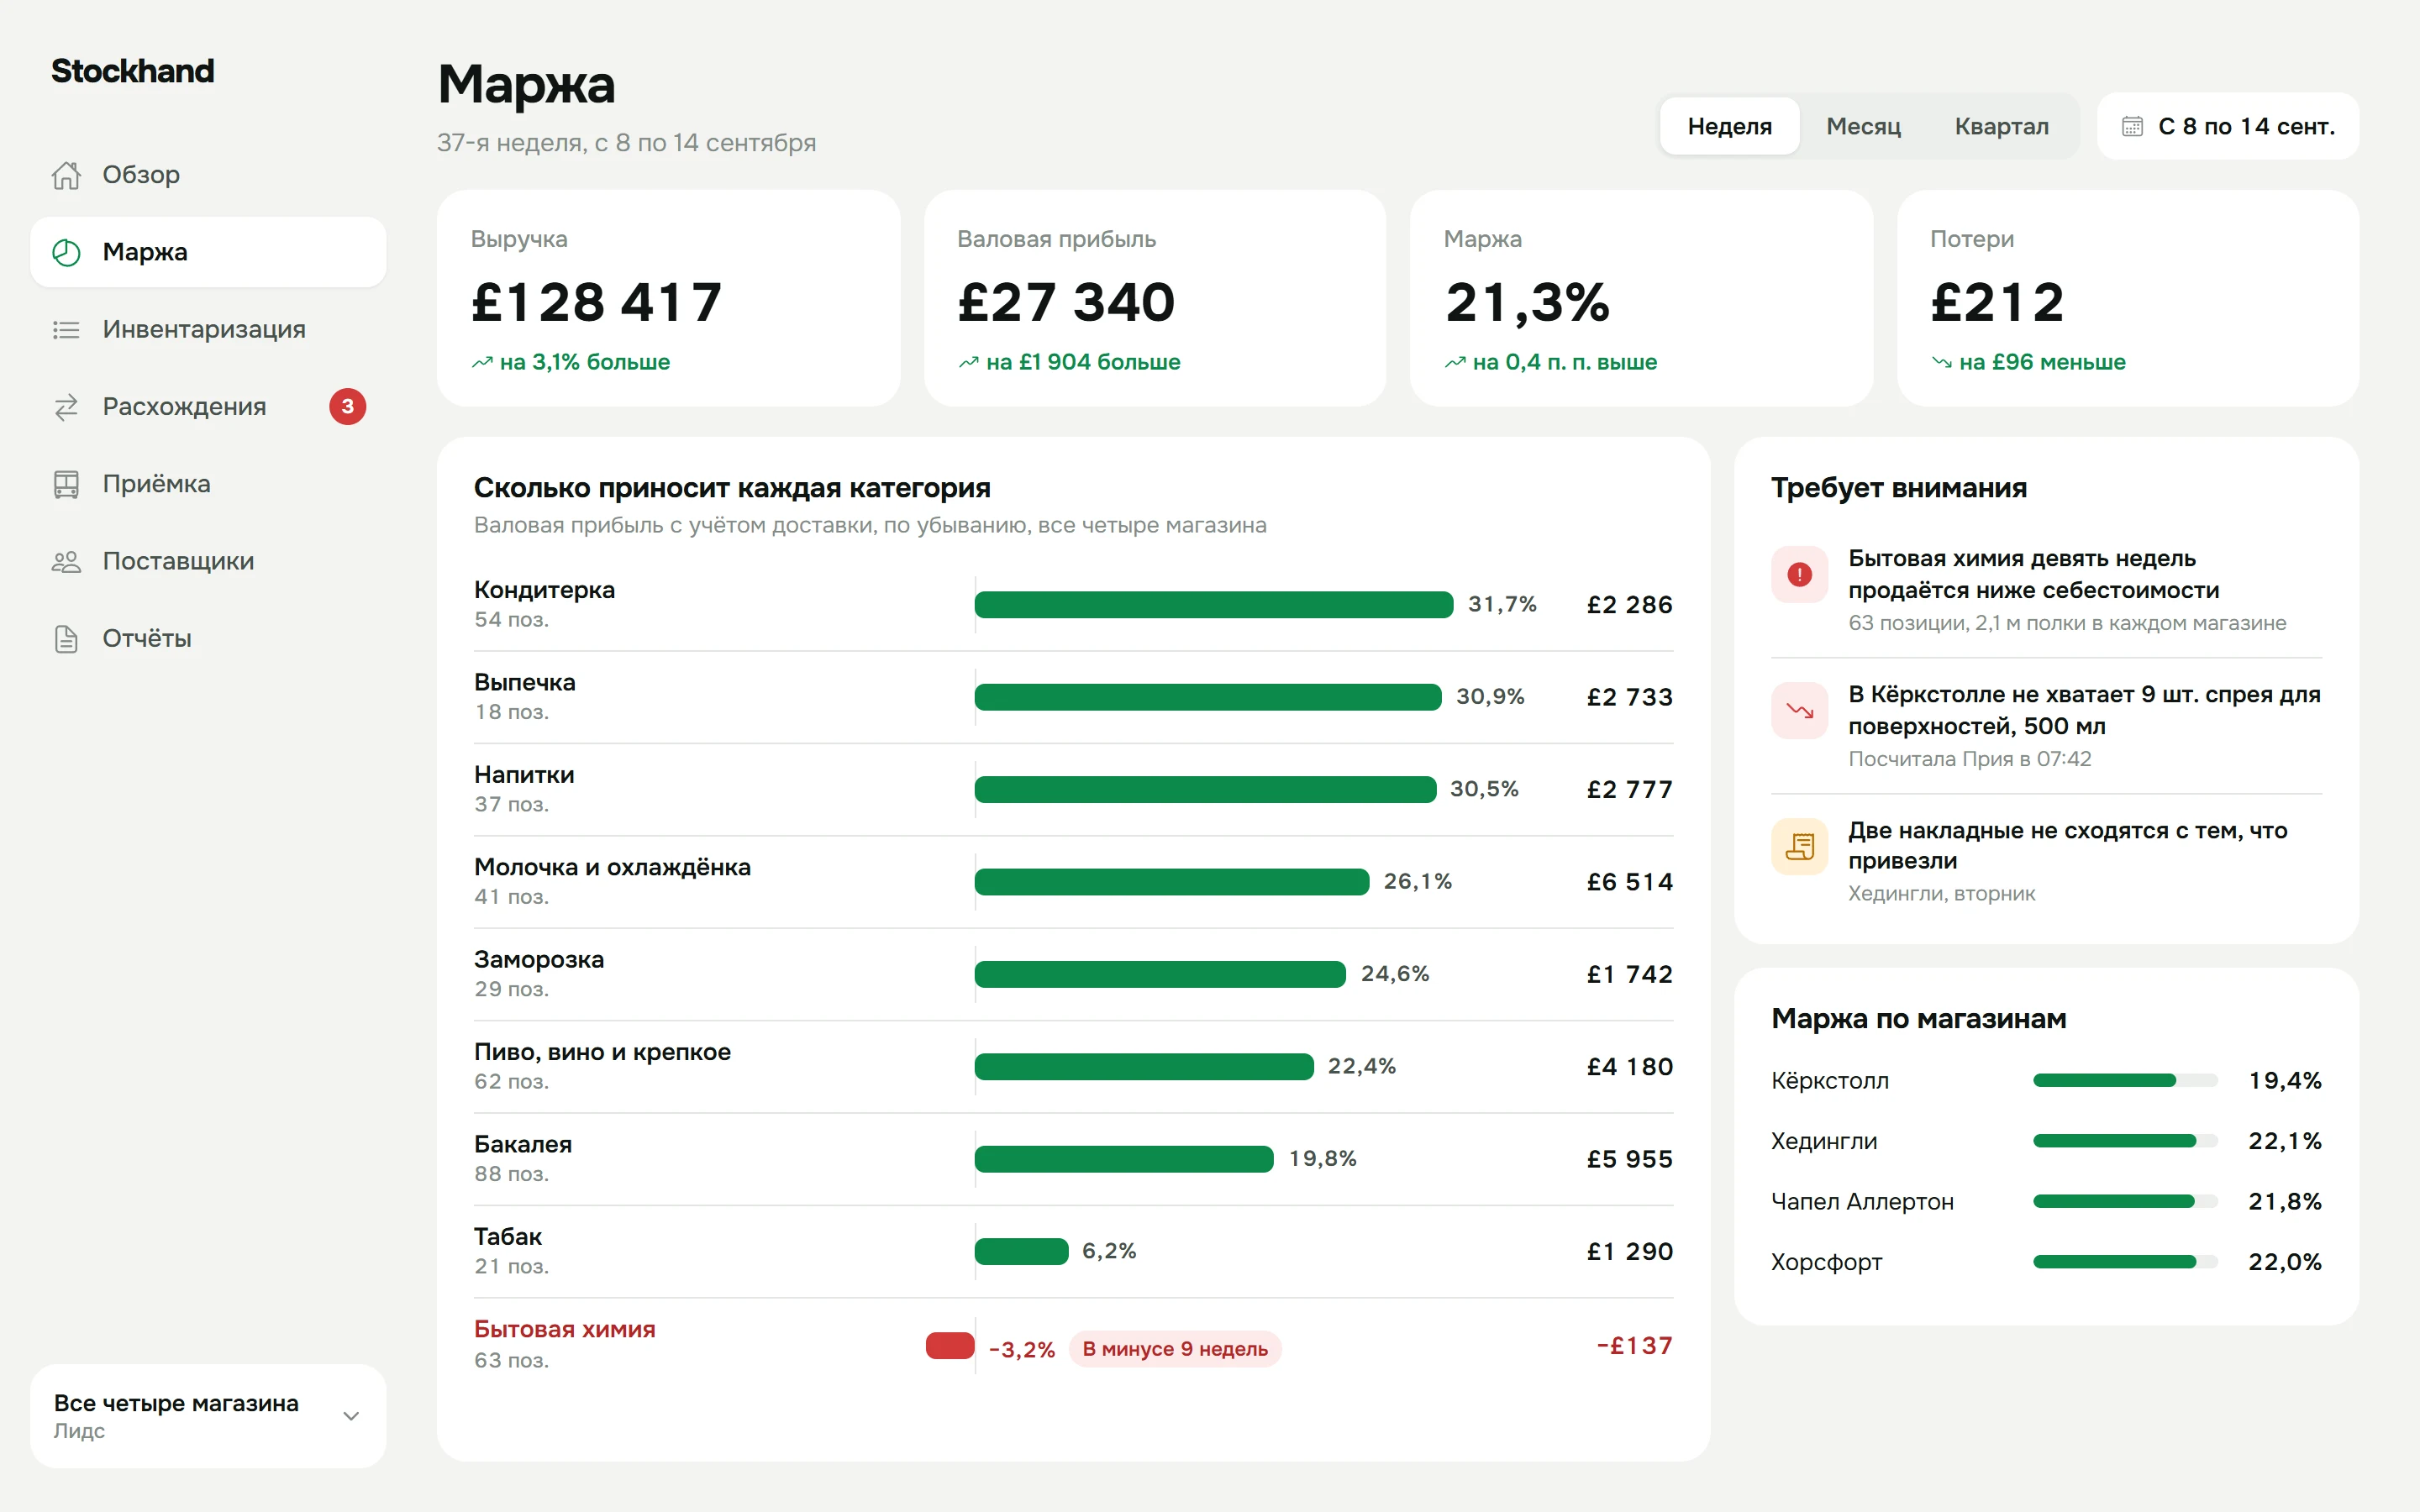Screen dimensions: 2420x1512
Task: Click the Маржа pie chart icon
Action: tap(66, 252)
